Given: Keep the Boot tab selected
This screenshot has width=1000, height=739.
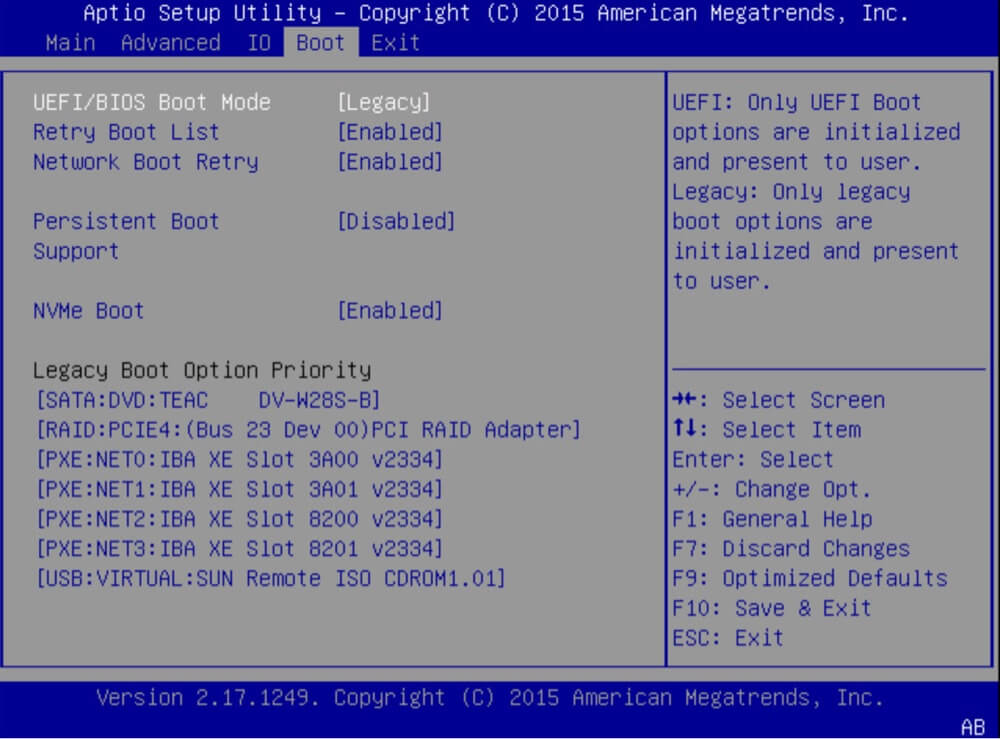Looking at the screenshot, I should pos(319,42).
